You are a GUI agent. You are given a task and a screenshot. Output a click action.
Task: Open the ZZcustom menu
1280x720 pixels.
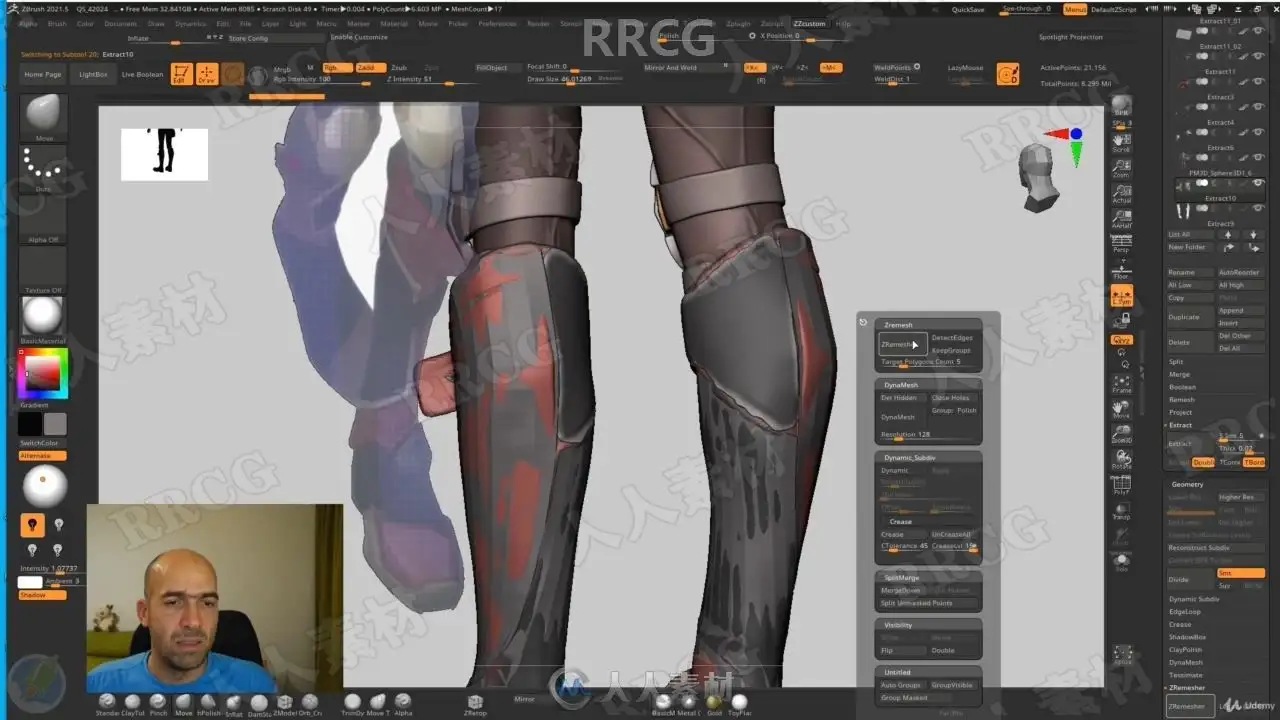[809, 23]
